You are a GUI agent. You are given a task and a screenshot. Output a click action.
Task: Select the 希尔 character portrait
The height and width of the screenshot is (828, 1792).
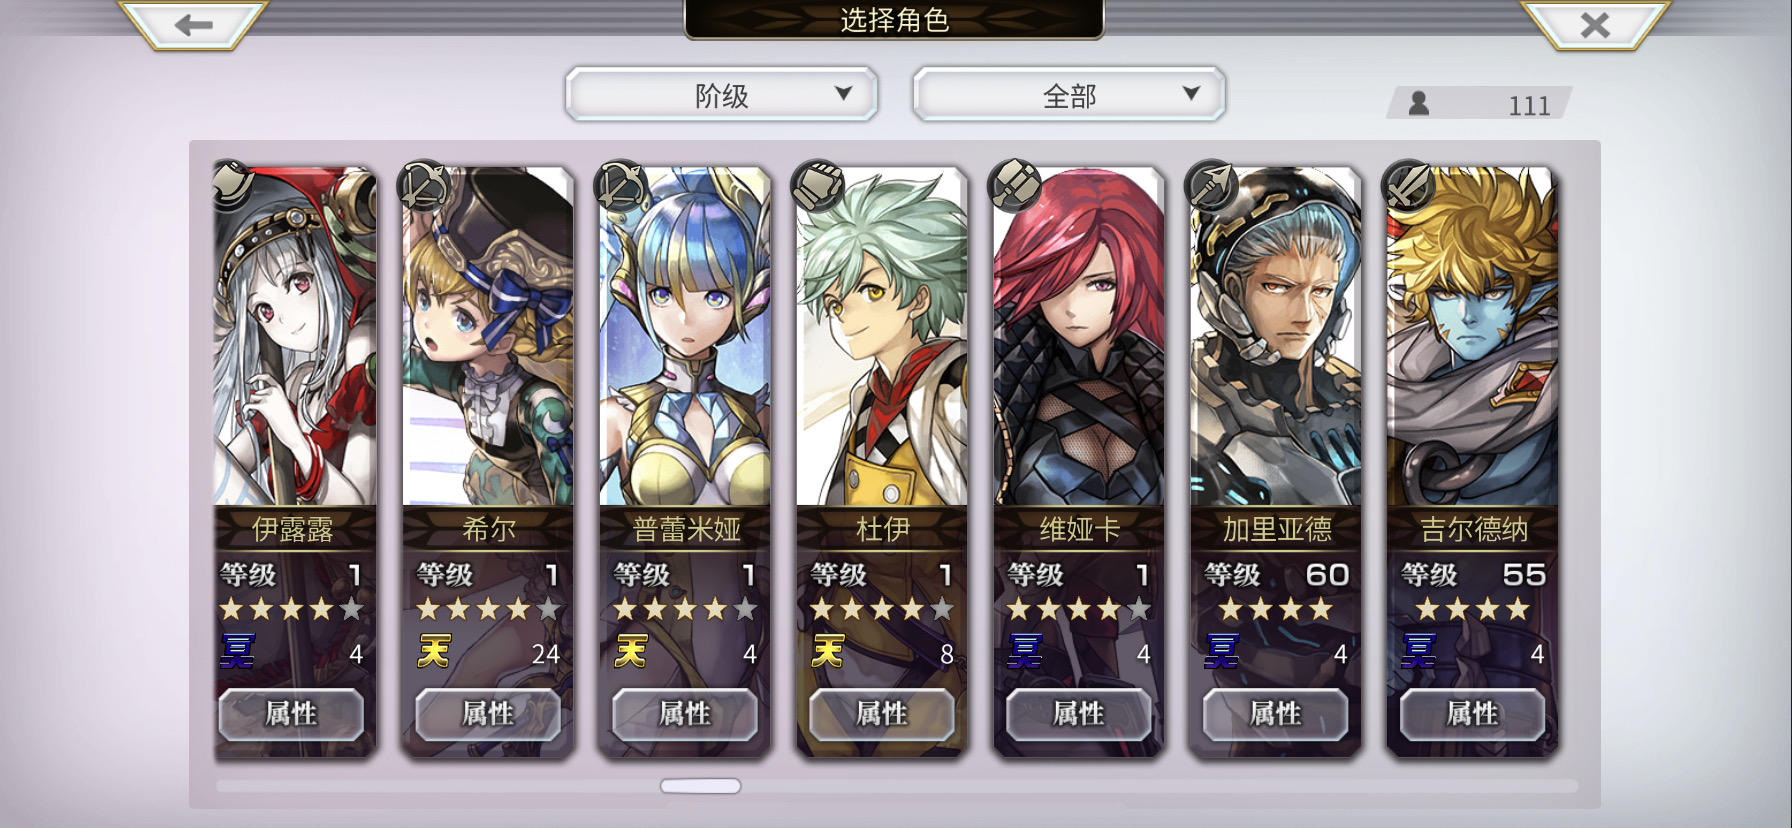[488, 337]
